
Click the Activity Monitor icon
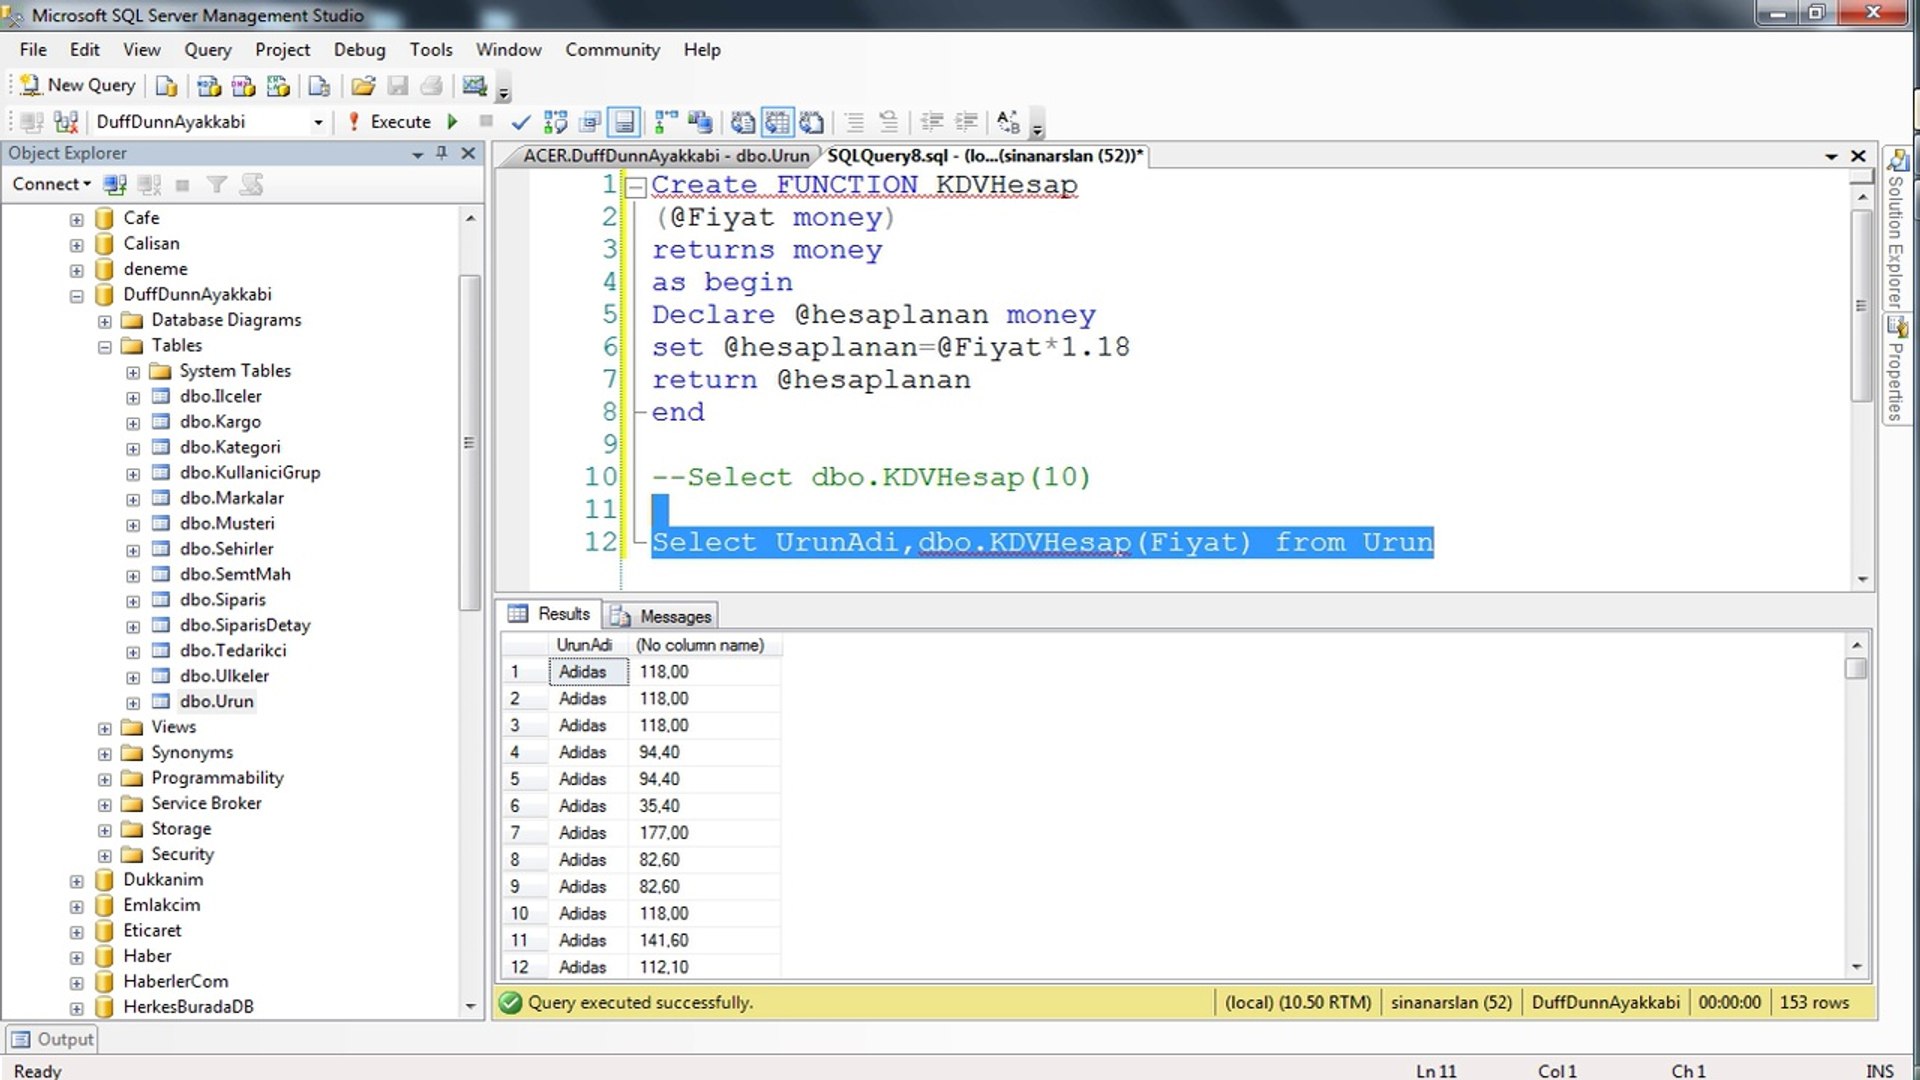click(475, 86)
